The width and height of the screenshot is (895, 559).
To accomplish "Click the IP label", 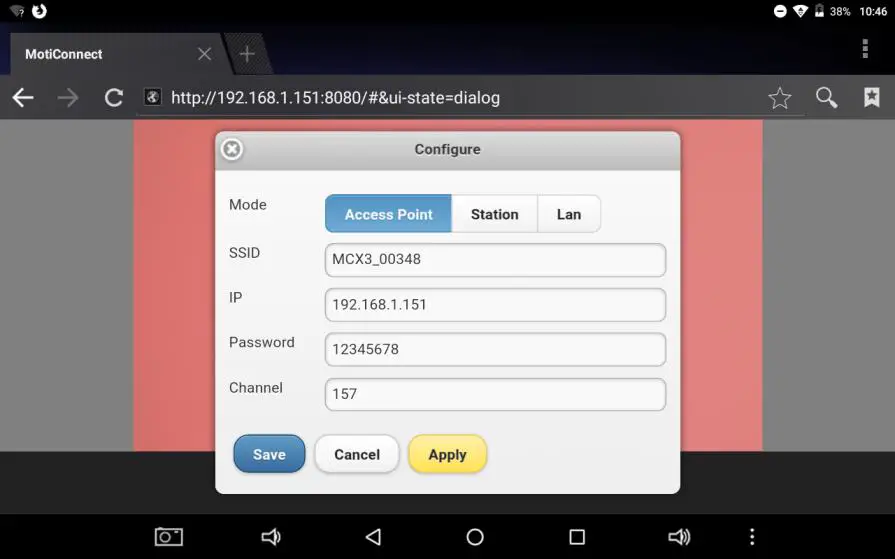I will (235, 297).
